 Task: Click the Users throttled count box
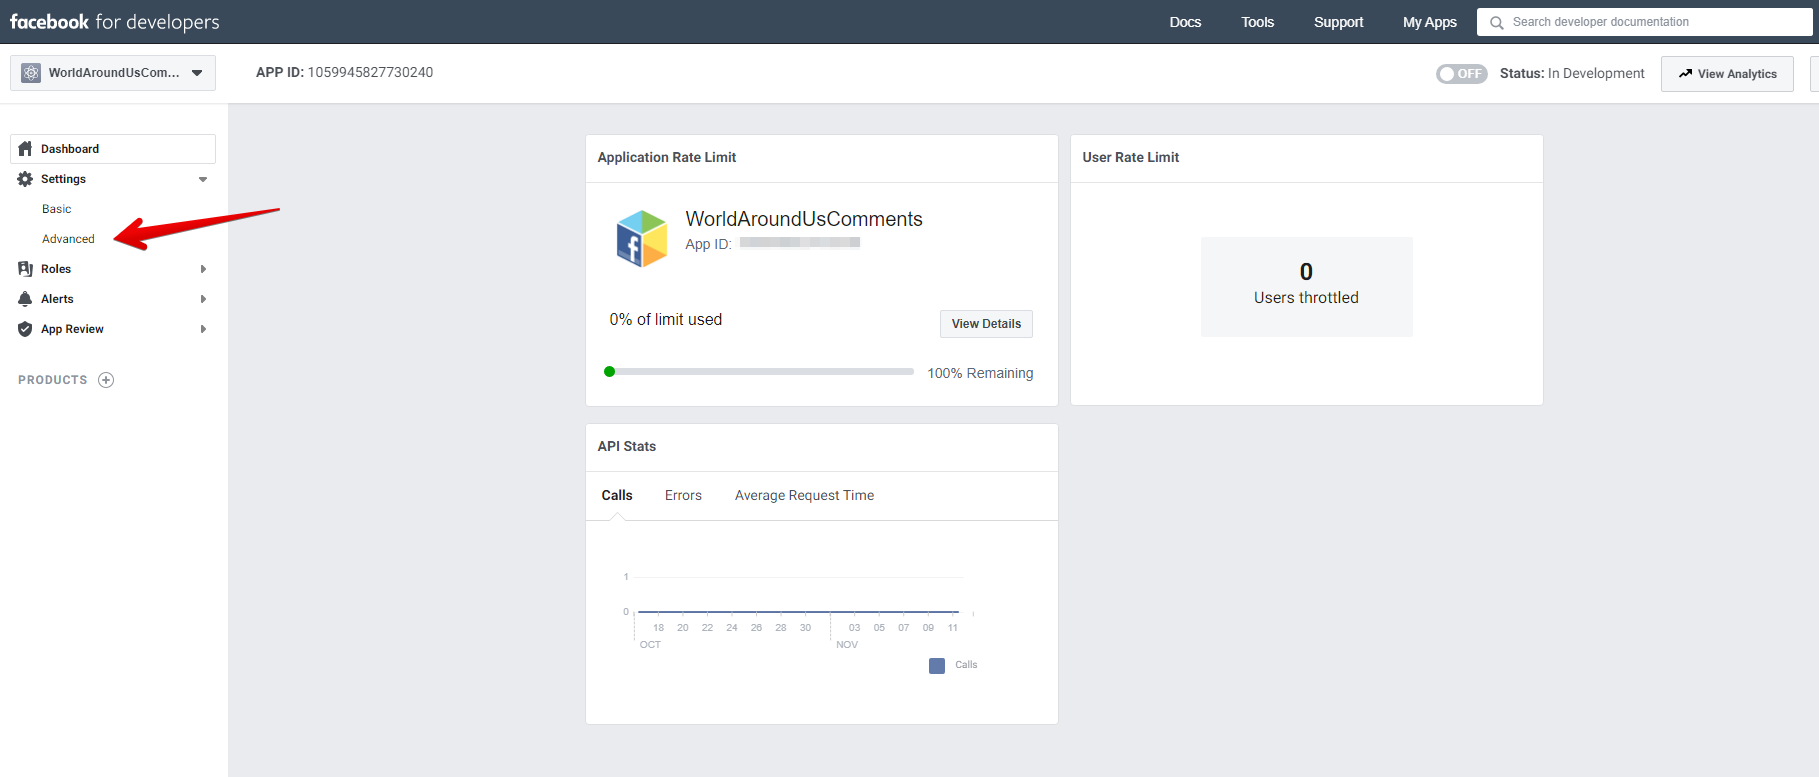1306,287
